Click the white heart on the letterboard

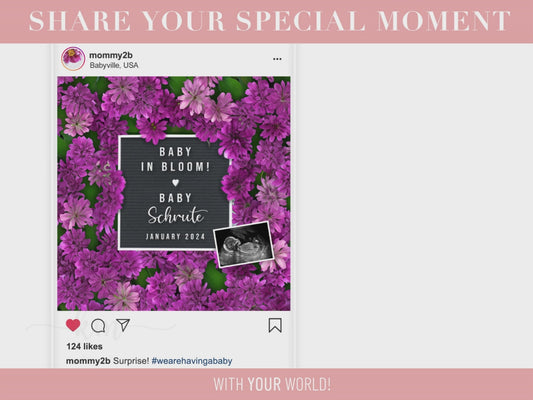pyautogui.click(x=175, y=183)
